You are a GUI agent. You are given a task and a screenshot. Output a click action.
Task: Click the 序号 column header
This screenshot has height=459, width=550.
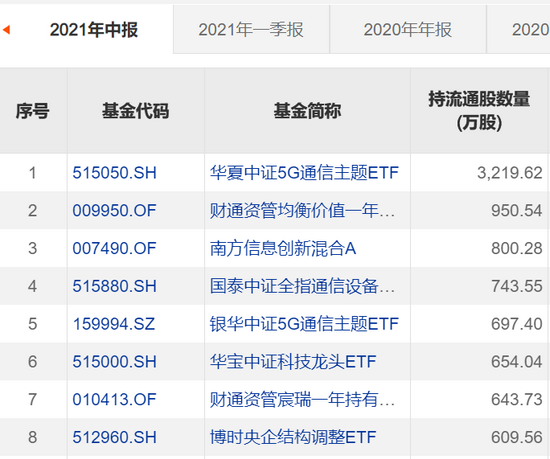(33, 111)
